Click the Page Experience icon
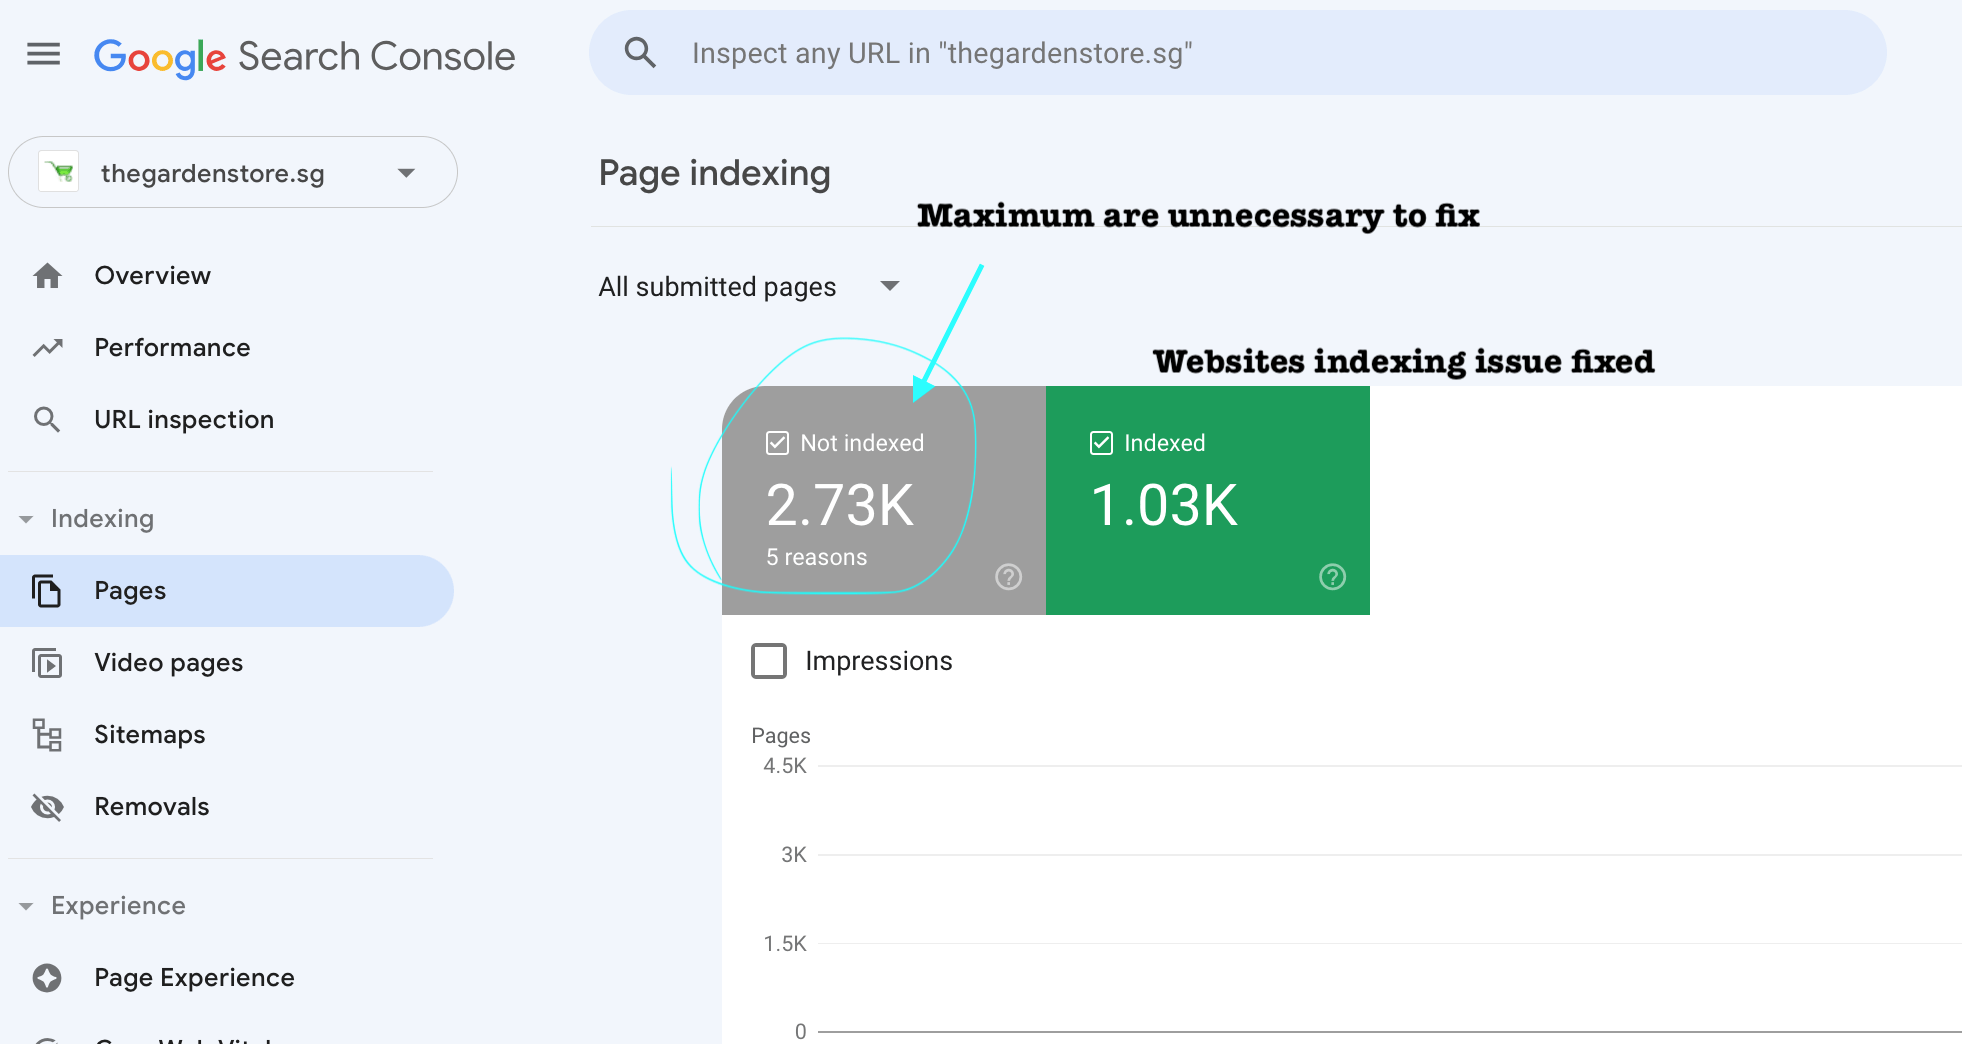The image size is (1962, 1044). (47, 978)
